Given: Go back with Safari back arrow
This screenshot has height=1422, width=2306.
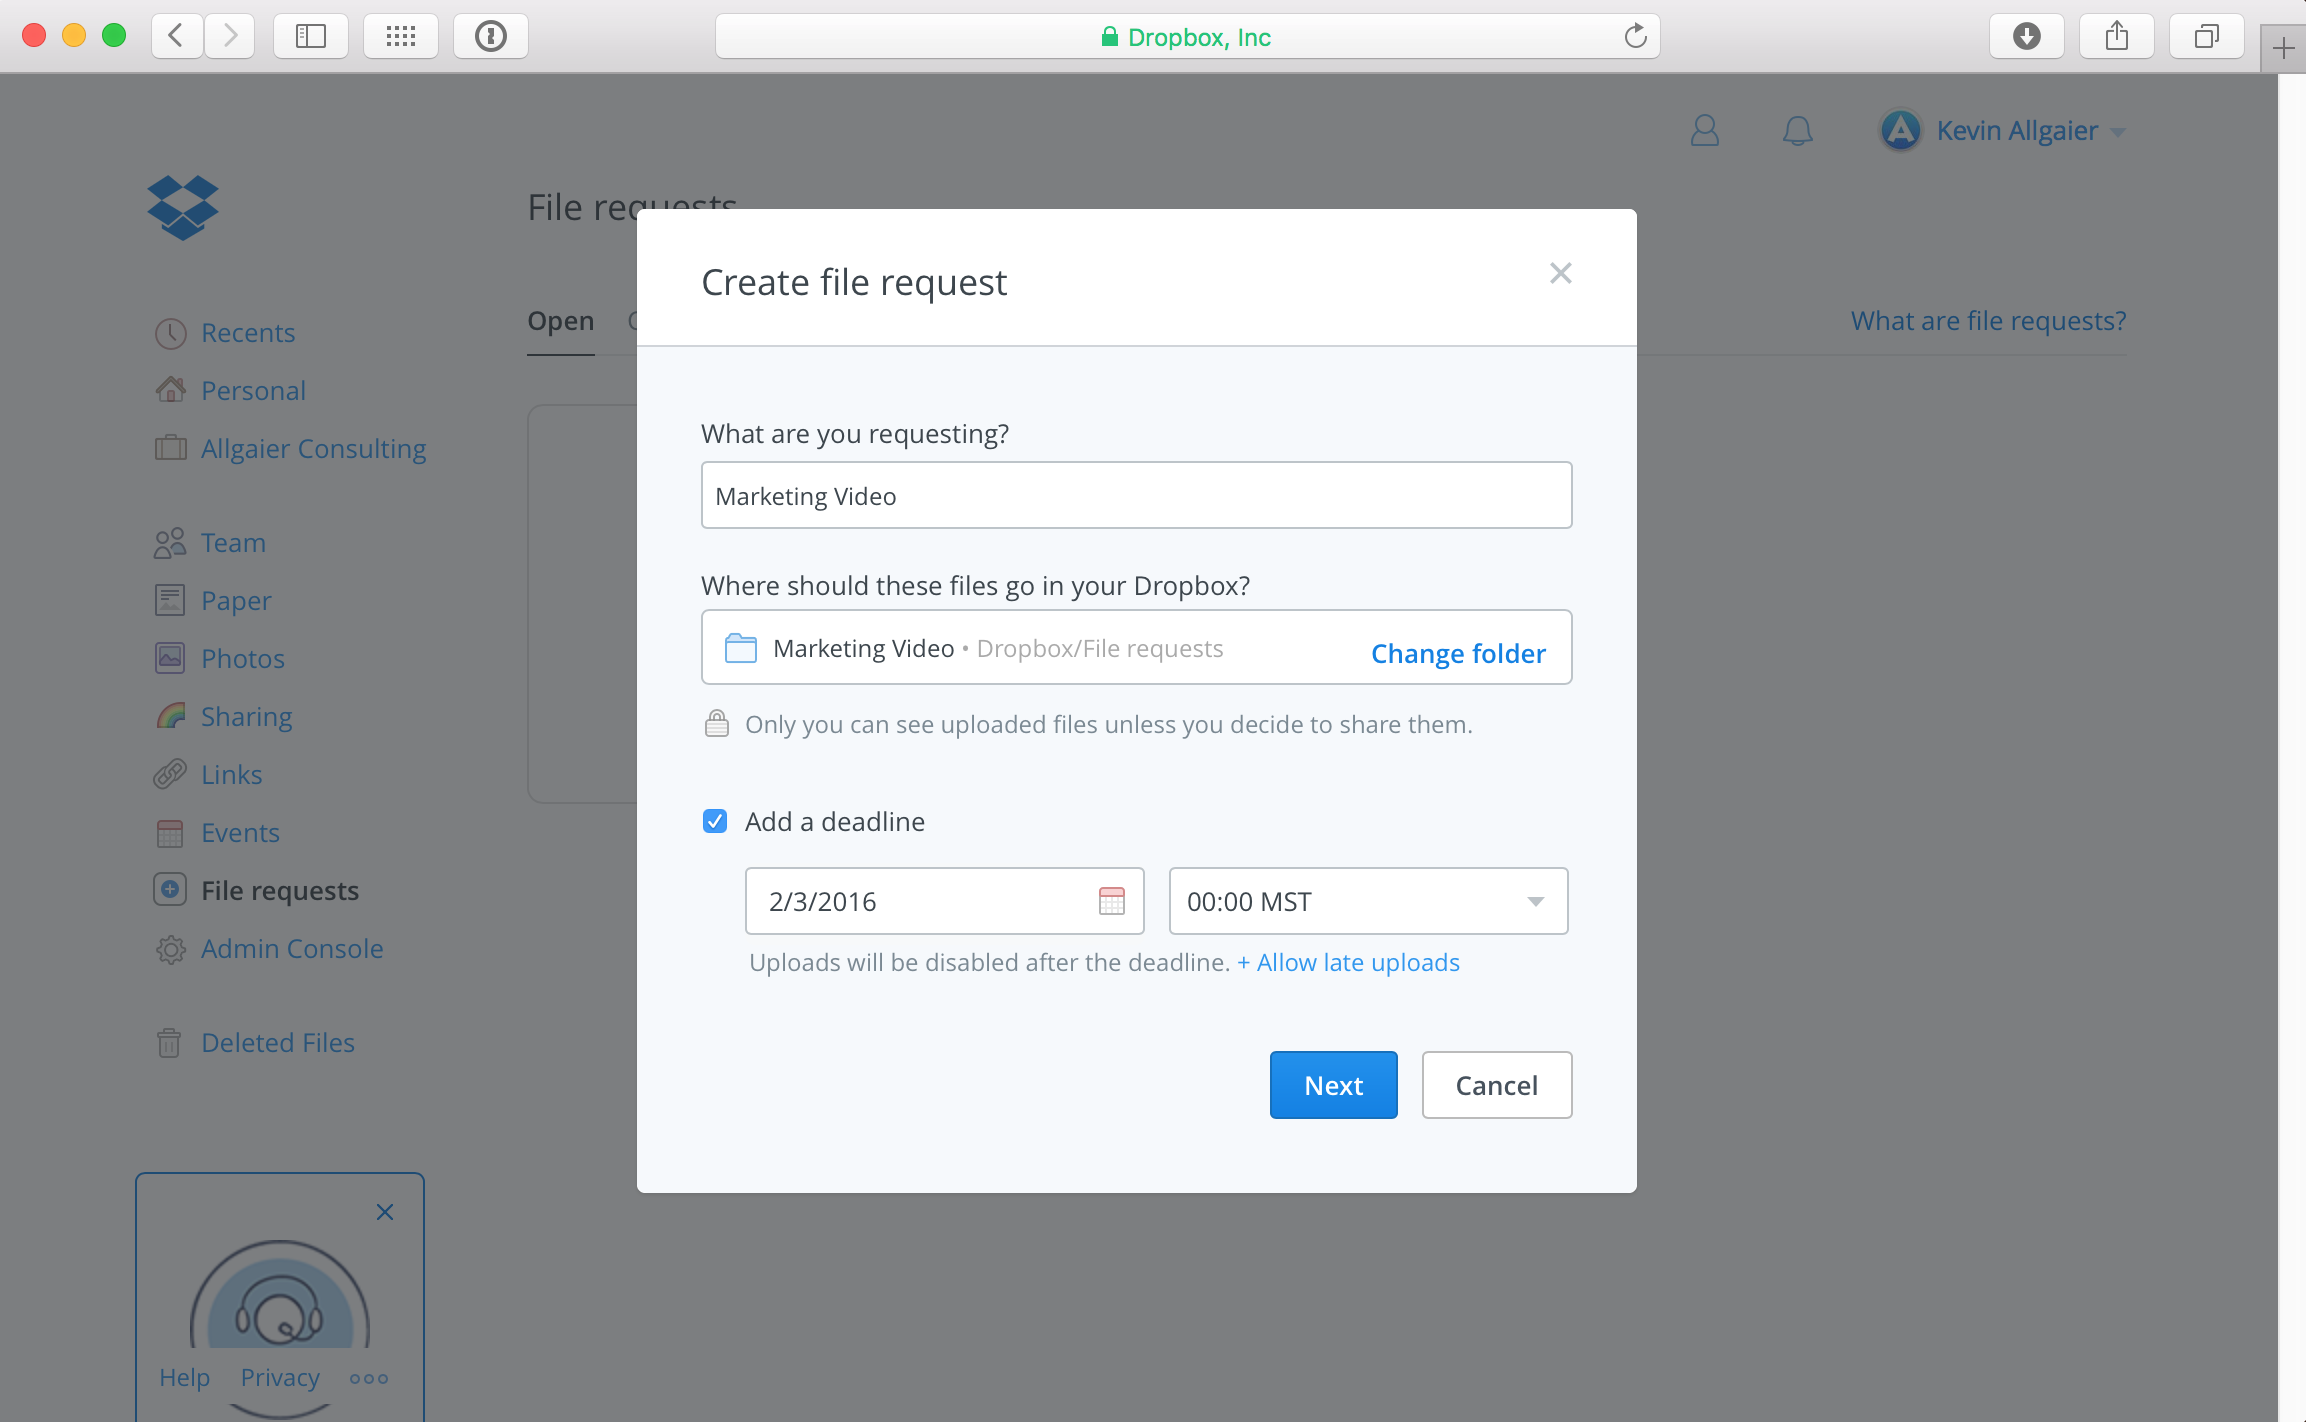Looking at the screenshot, I should click(x=177, y=37).
